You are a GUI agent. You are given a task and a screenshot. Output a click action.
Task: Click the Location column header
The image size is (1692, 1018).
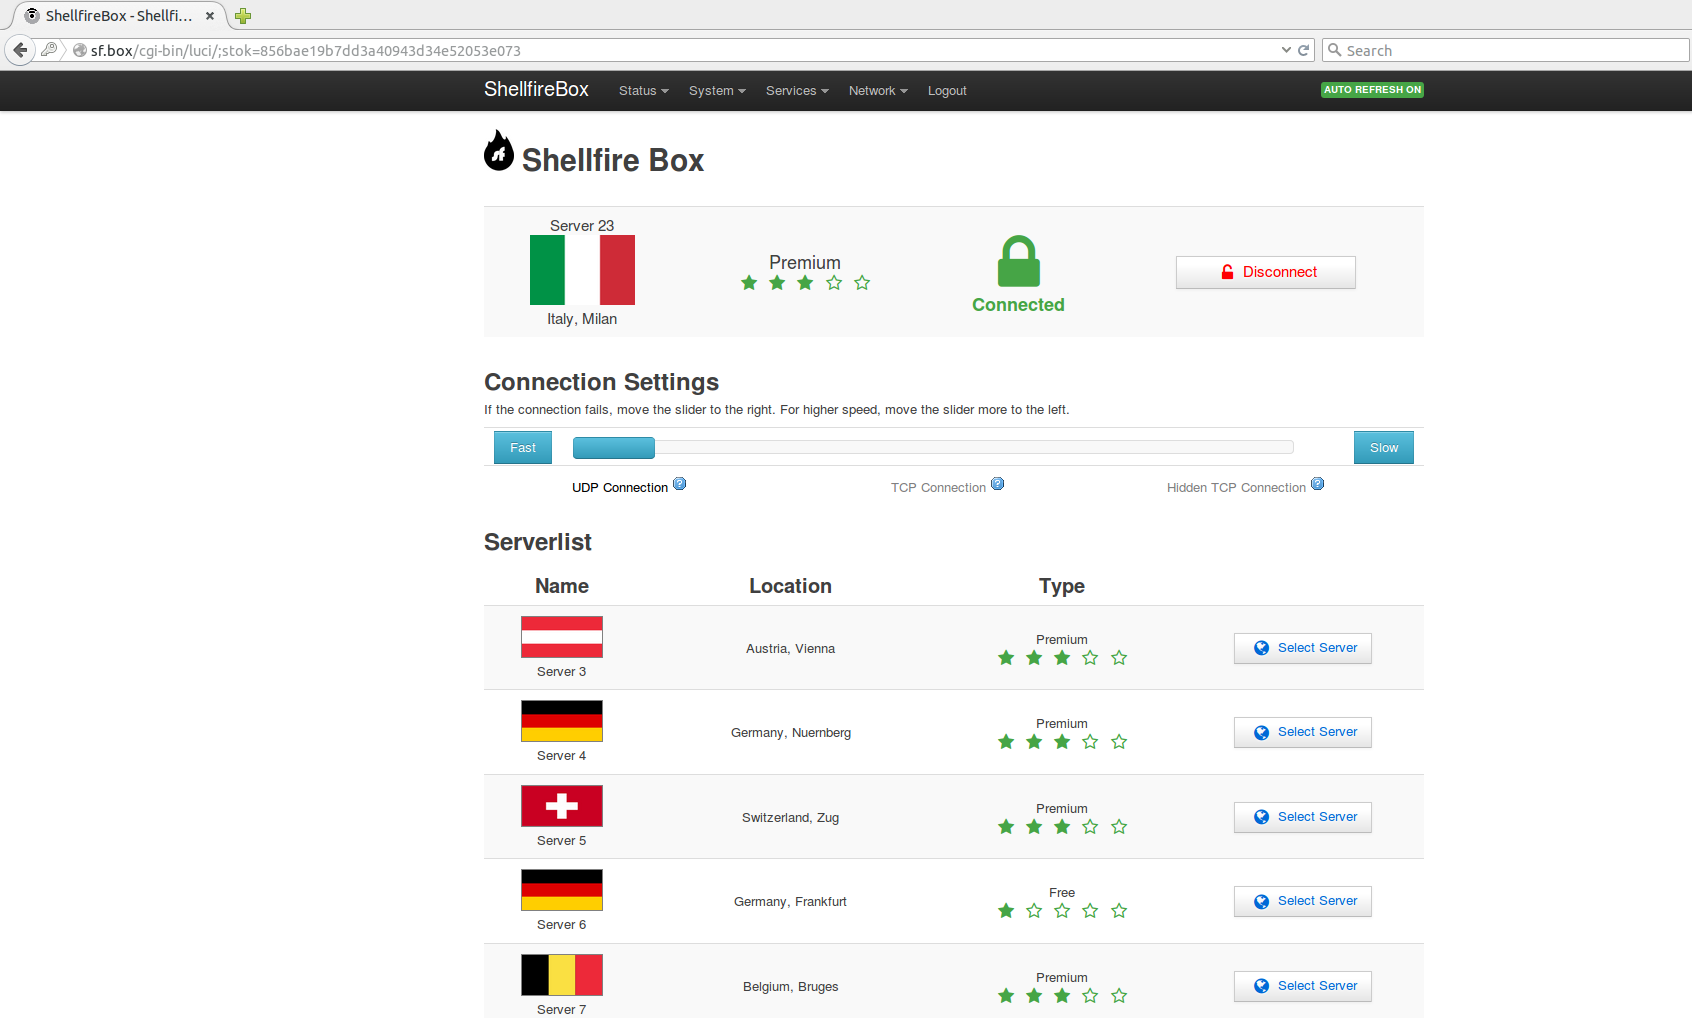tap(791, 586)
